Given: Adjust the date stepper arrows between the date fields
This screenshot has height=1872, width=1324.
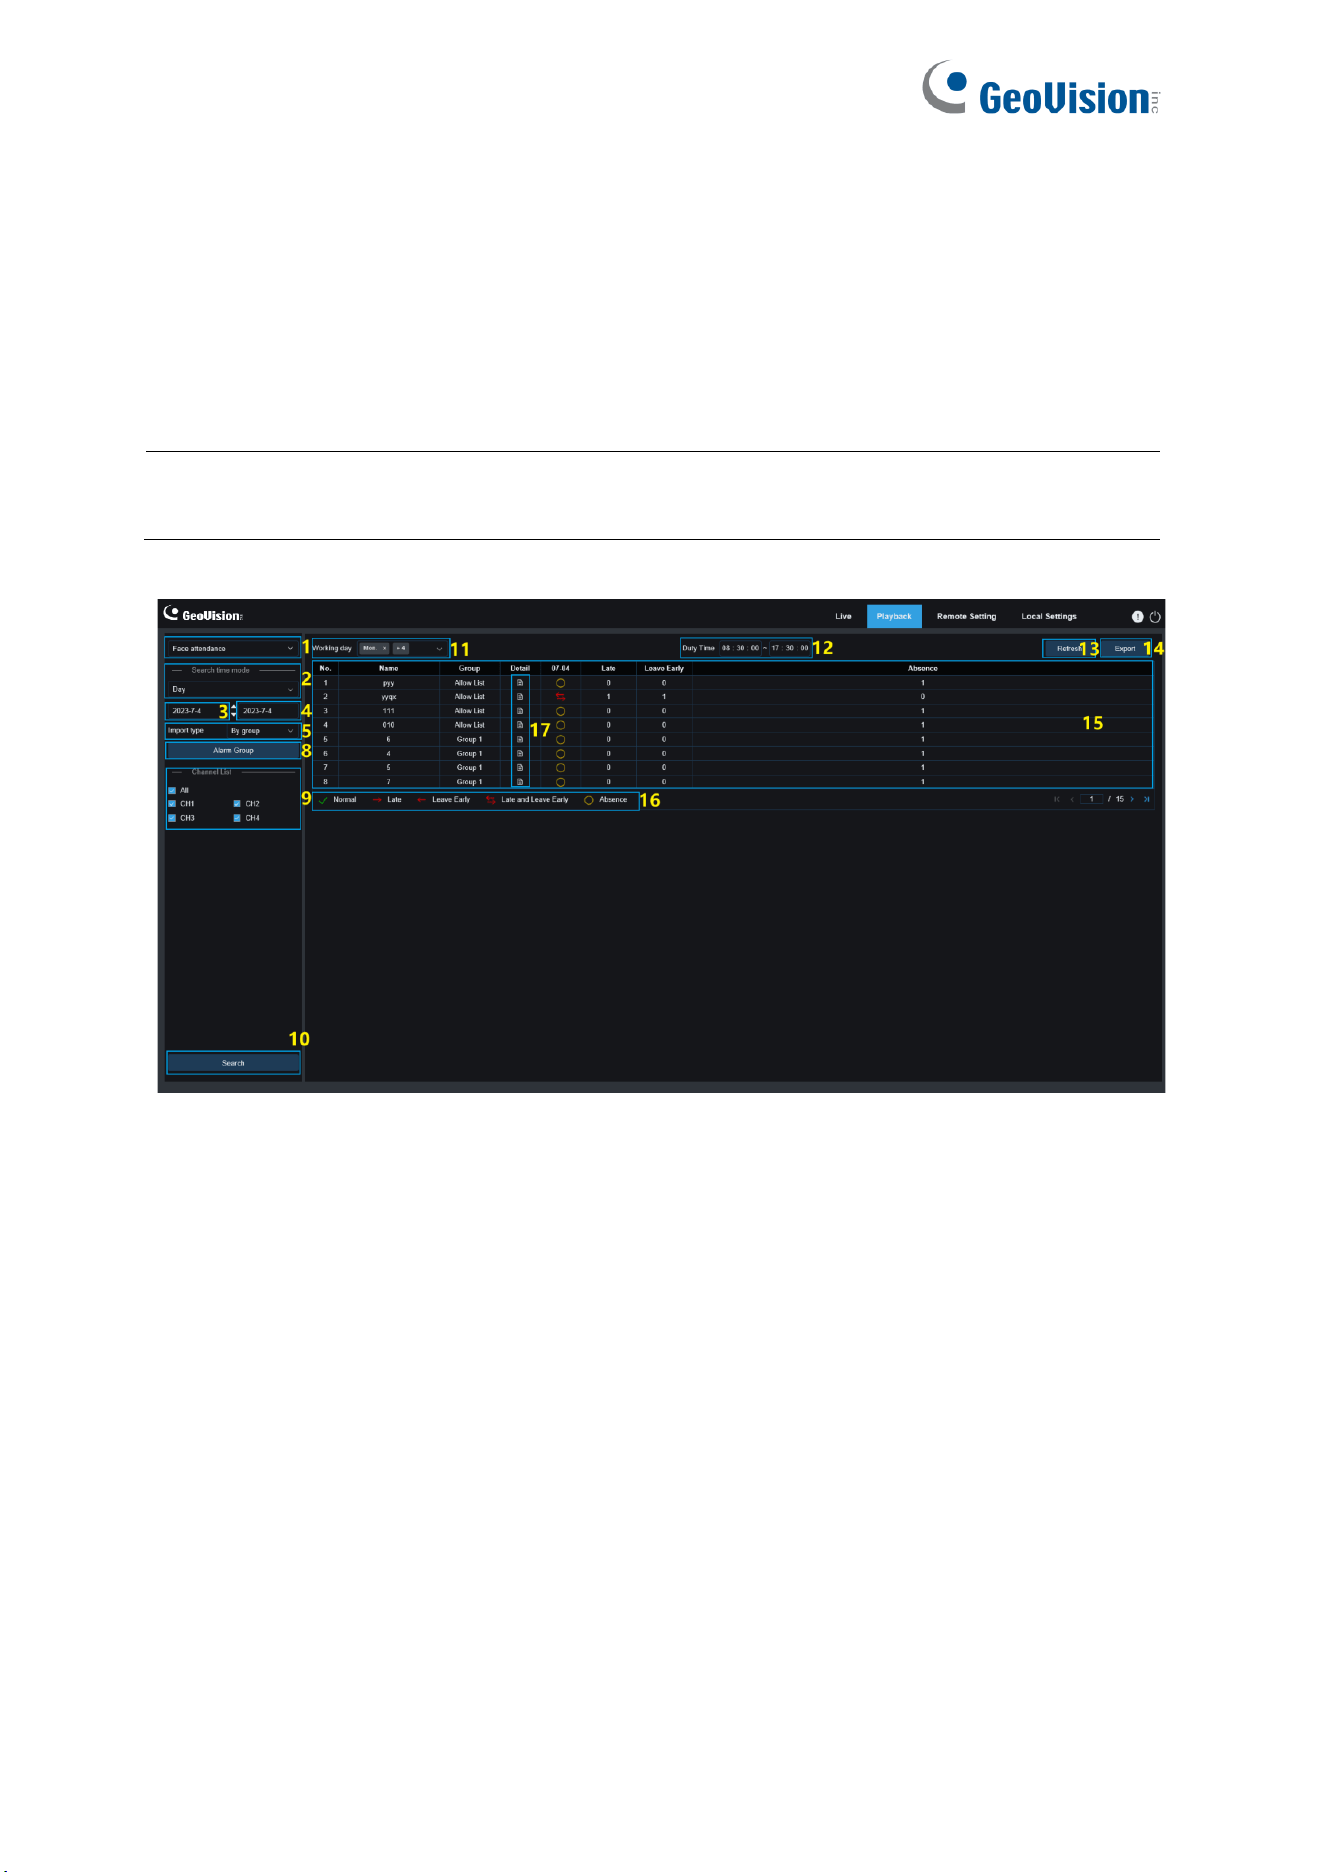Looking at the screenshot, I should [233, 711].
